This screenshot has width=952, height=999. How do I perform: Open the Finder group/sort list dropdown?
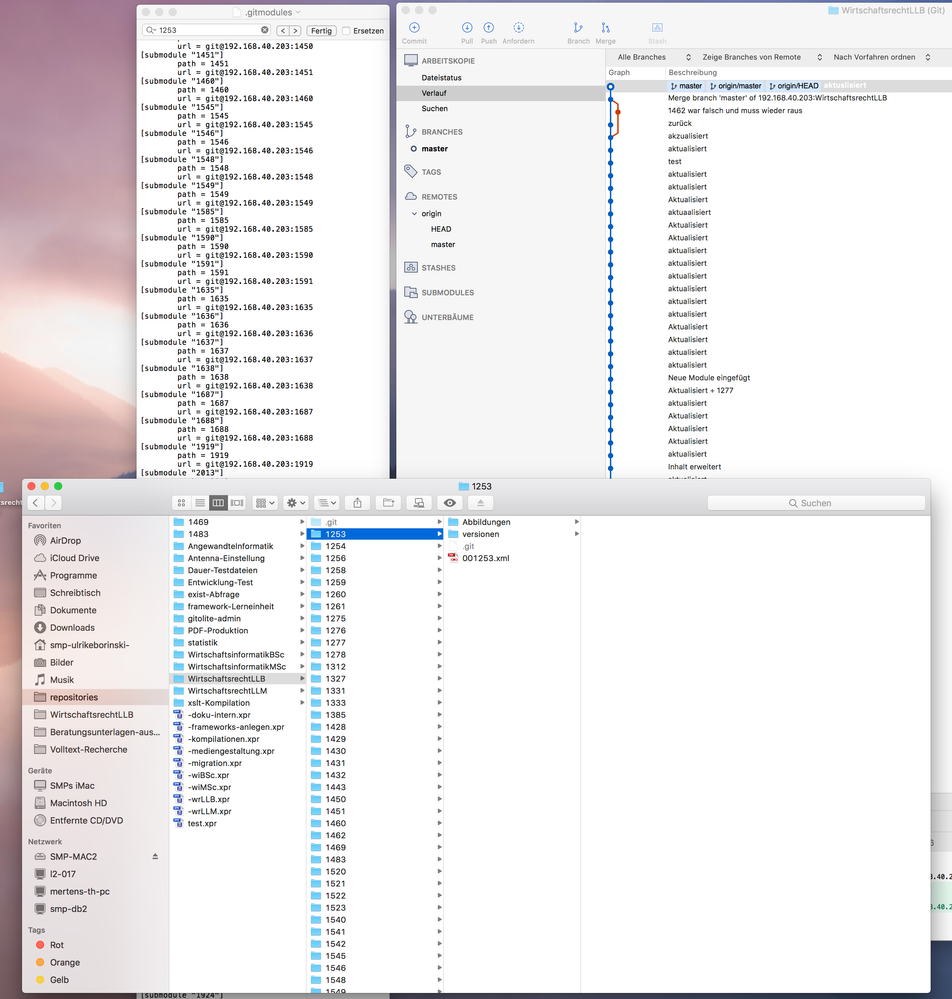click(327, 503)
